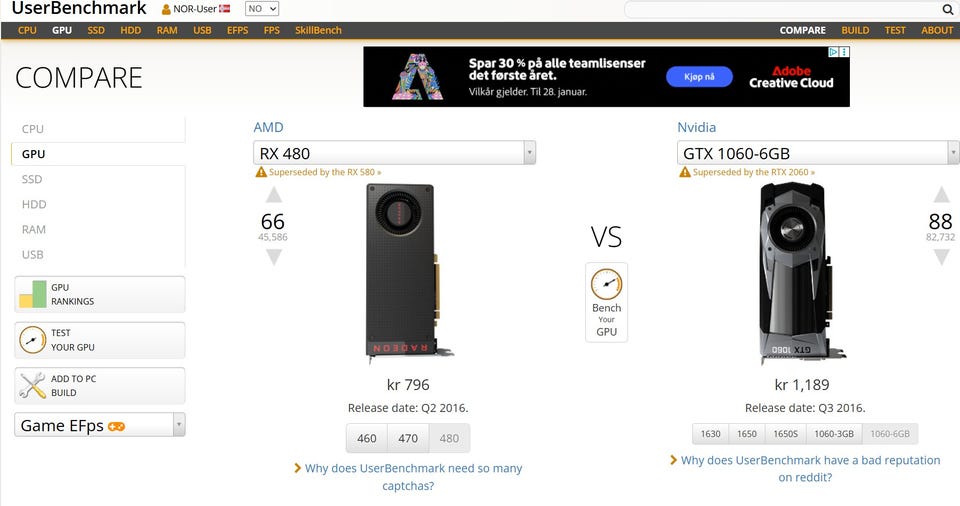Open GPU Rankings bar chart icon
The image size is (960, 506).
(32, 294)
